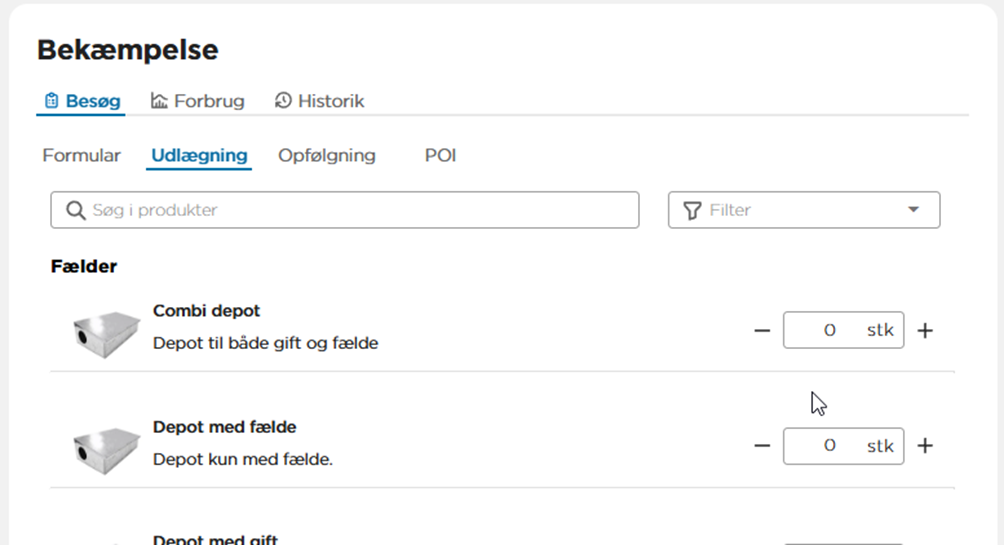Open the Historik tab

click(319, 101)
